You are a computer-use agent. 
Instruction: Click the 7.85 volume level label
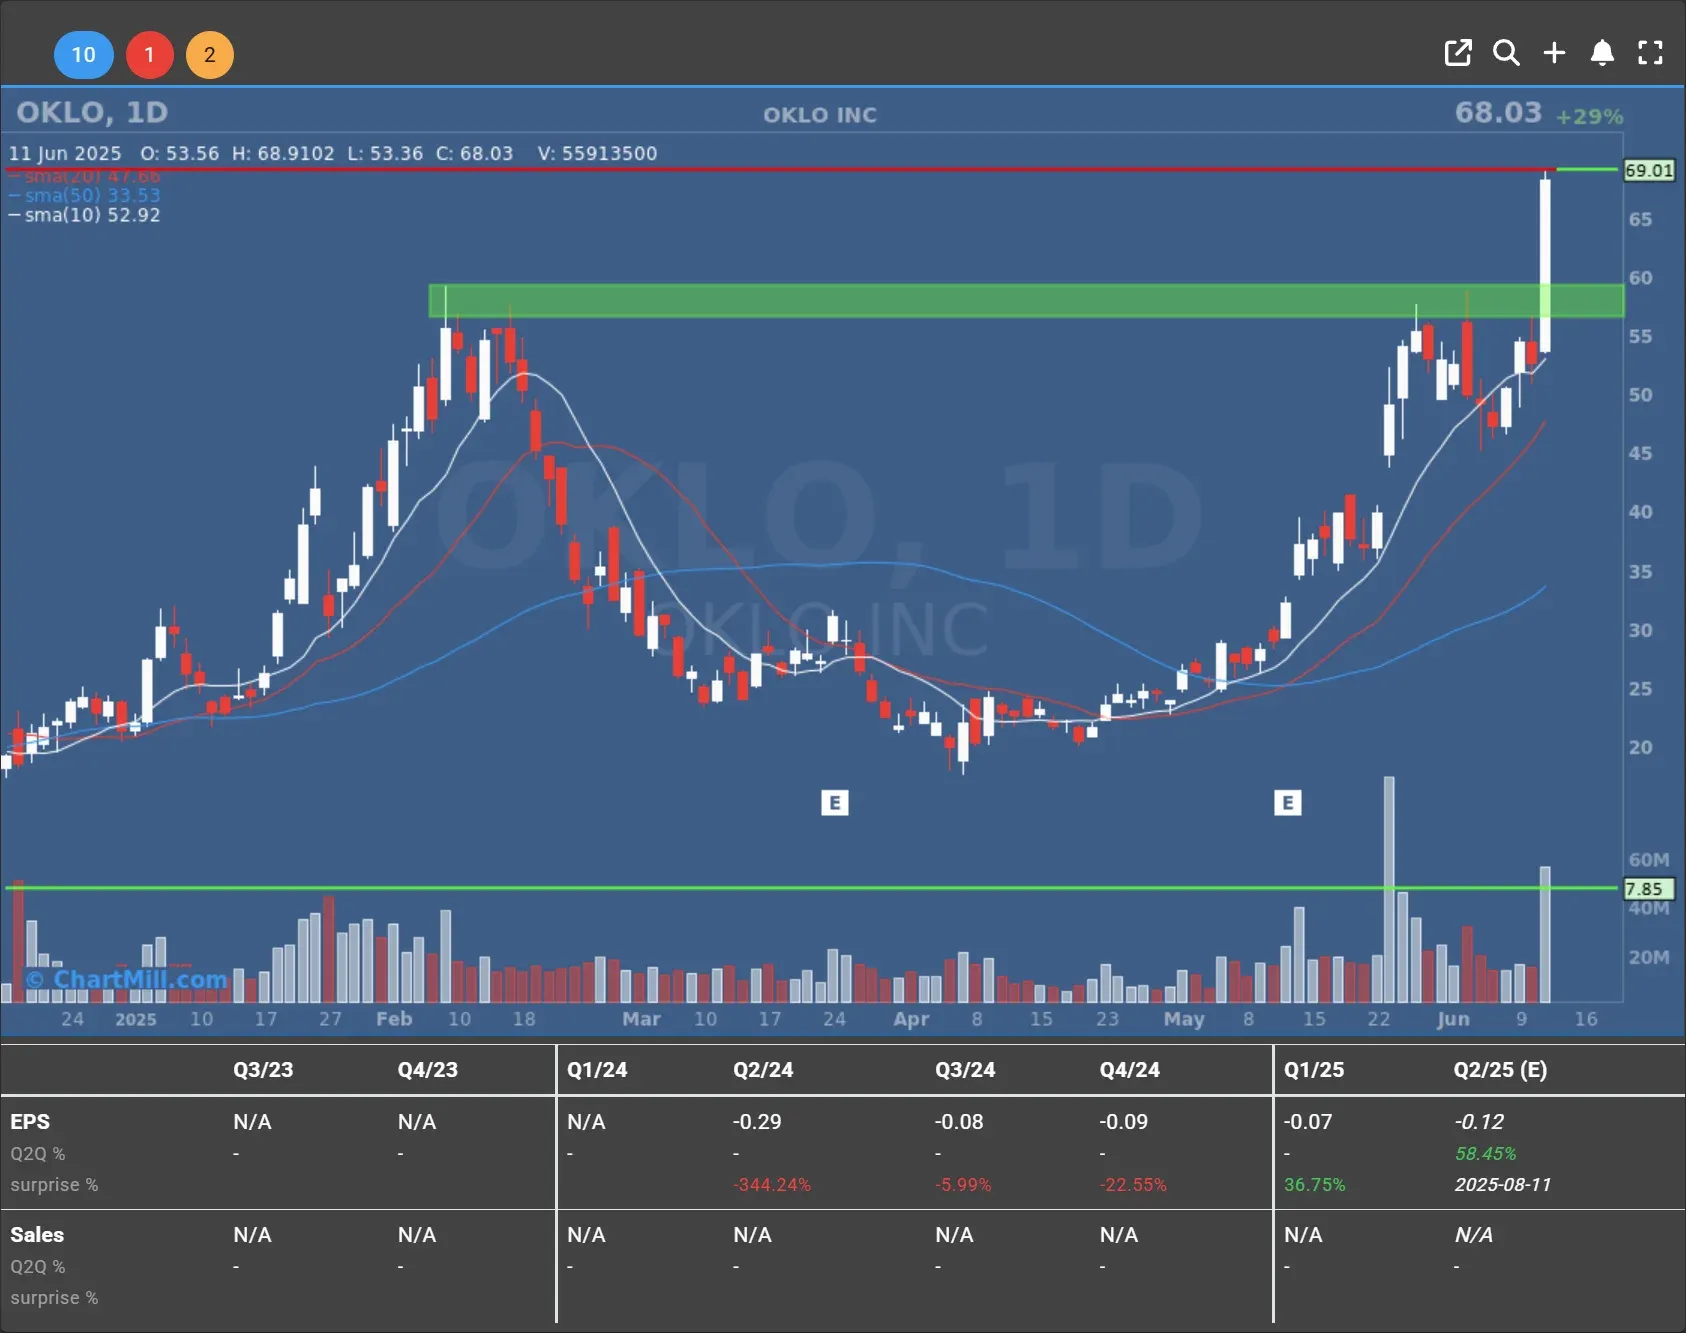(1645, 889)
